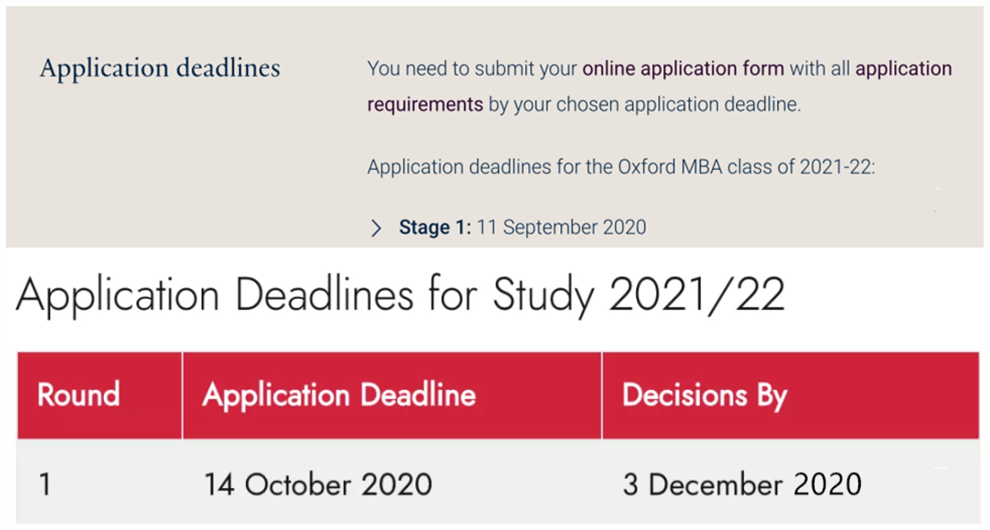Click the 2021/22 year in the large heading
The width and height of the screenshot is (990, 530).
click(x=696, y=296)
